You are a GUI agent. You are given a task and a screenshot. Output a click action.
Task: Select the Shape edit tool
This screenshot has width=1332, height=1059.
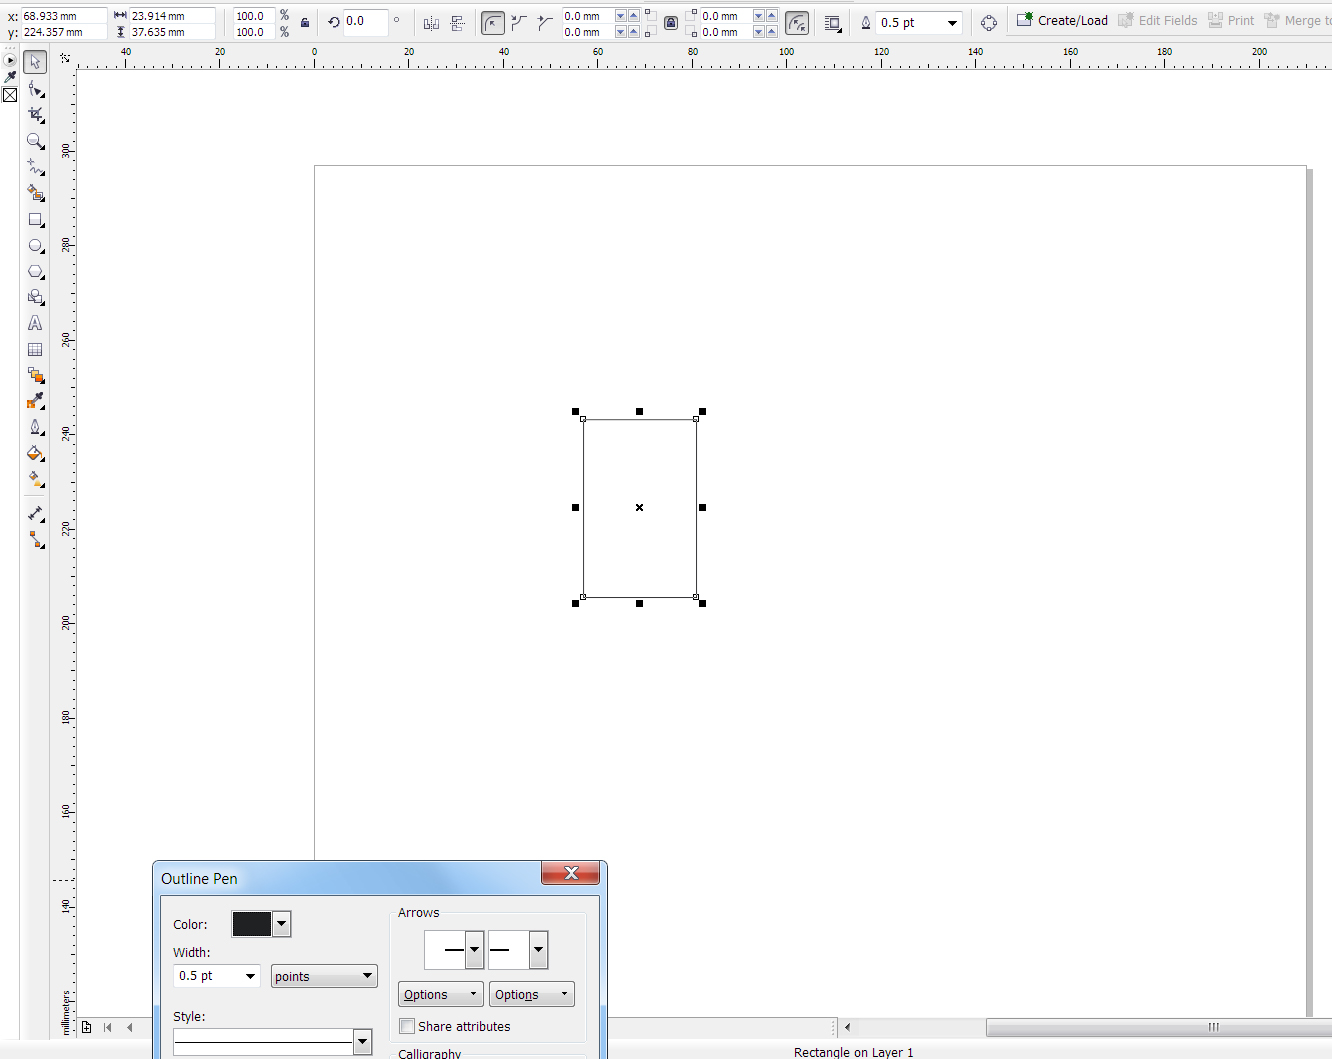35,89
